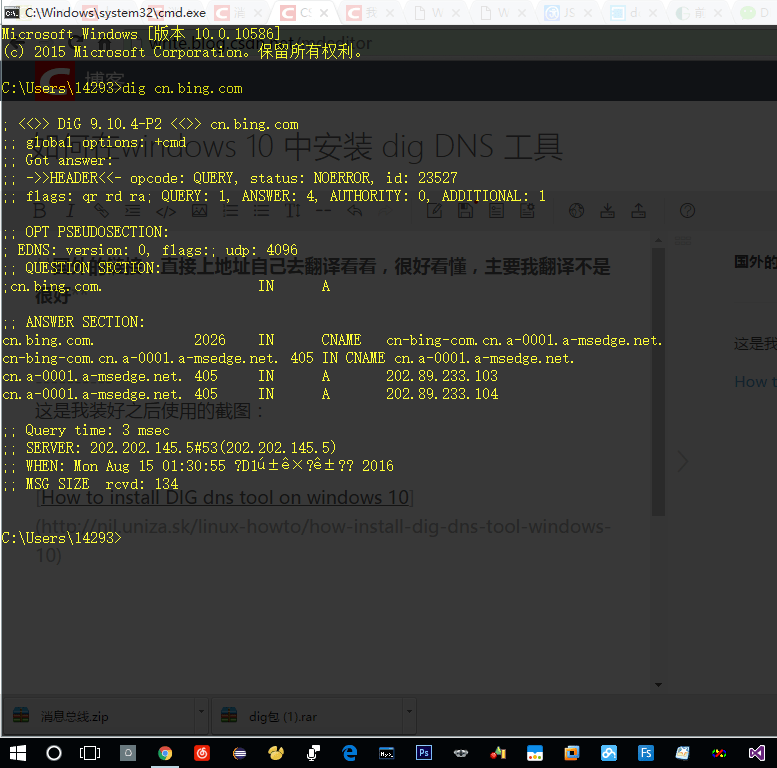Expand options arrow for dig包 (1).rar download

point(409,712)
